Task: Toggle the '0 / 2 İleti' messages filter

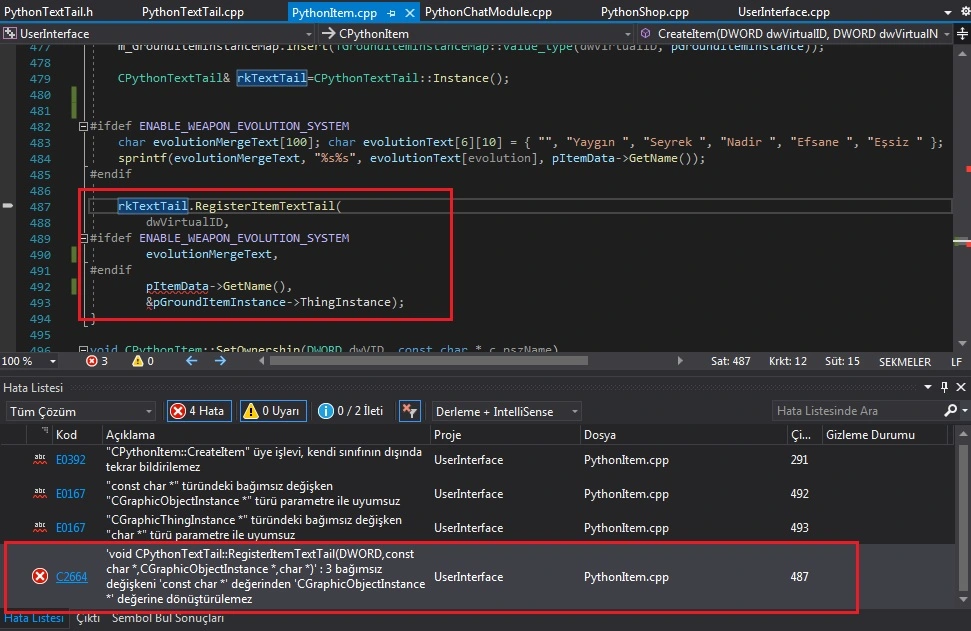Action: pos(352,411)
